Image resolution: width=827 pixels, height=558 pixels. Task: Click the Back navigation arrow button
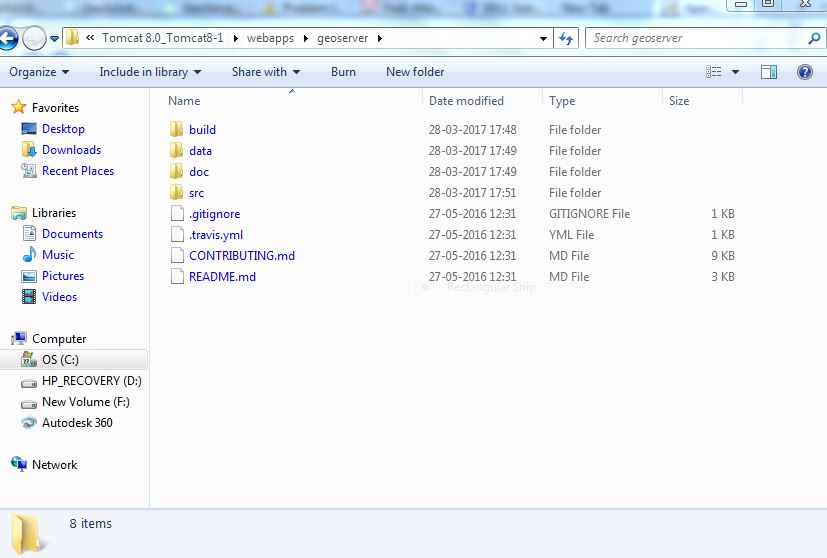click(8, 39)
